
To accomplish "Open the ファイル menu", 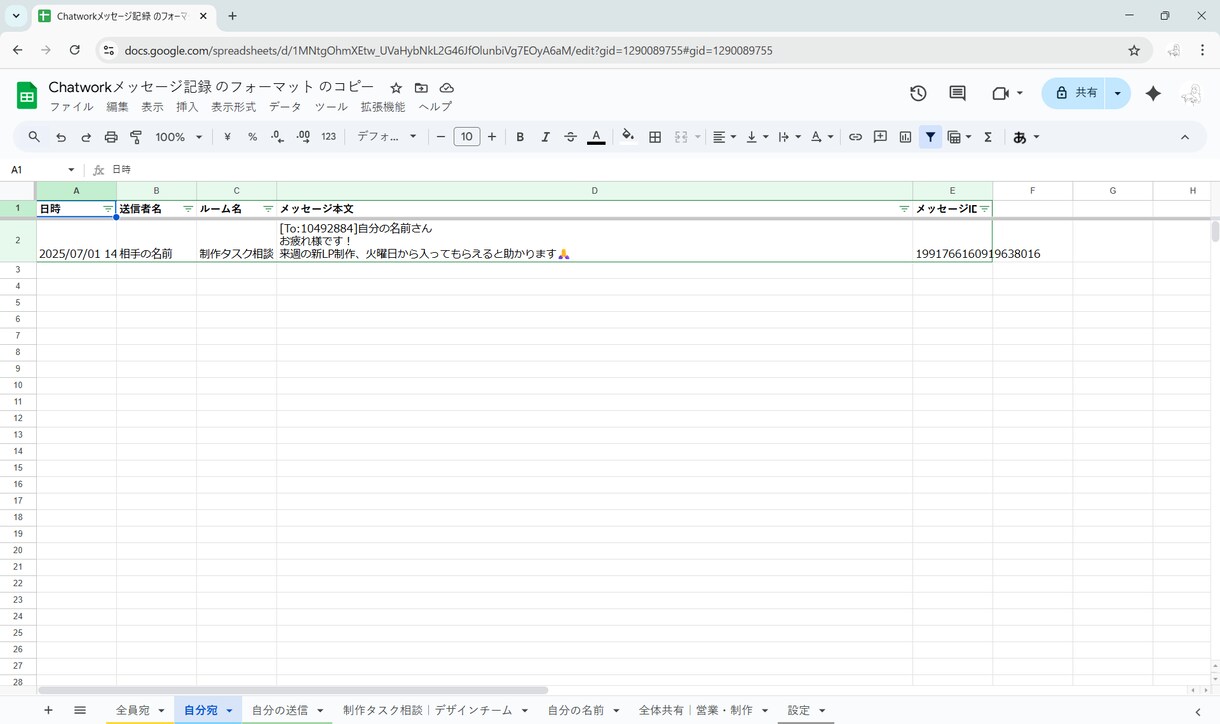I will [x=71, y=107].
